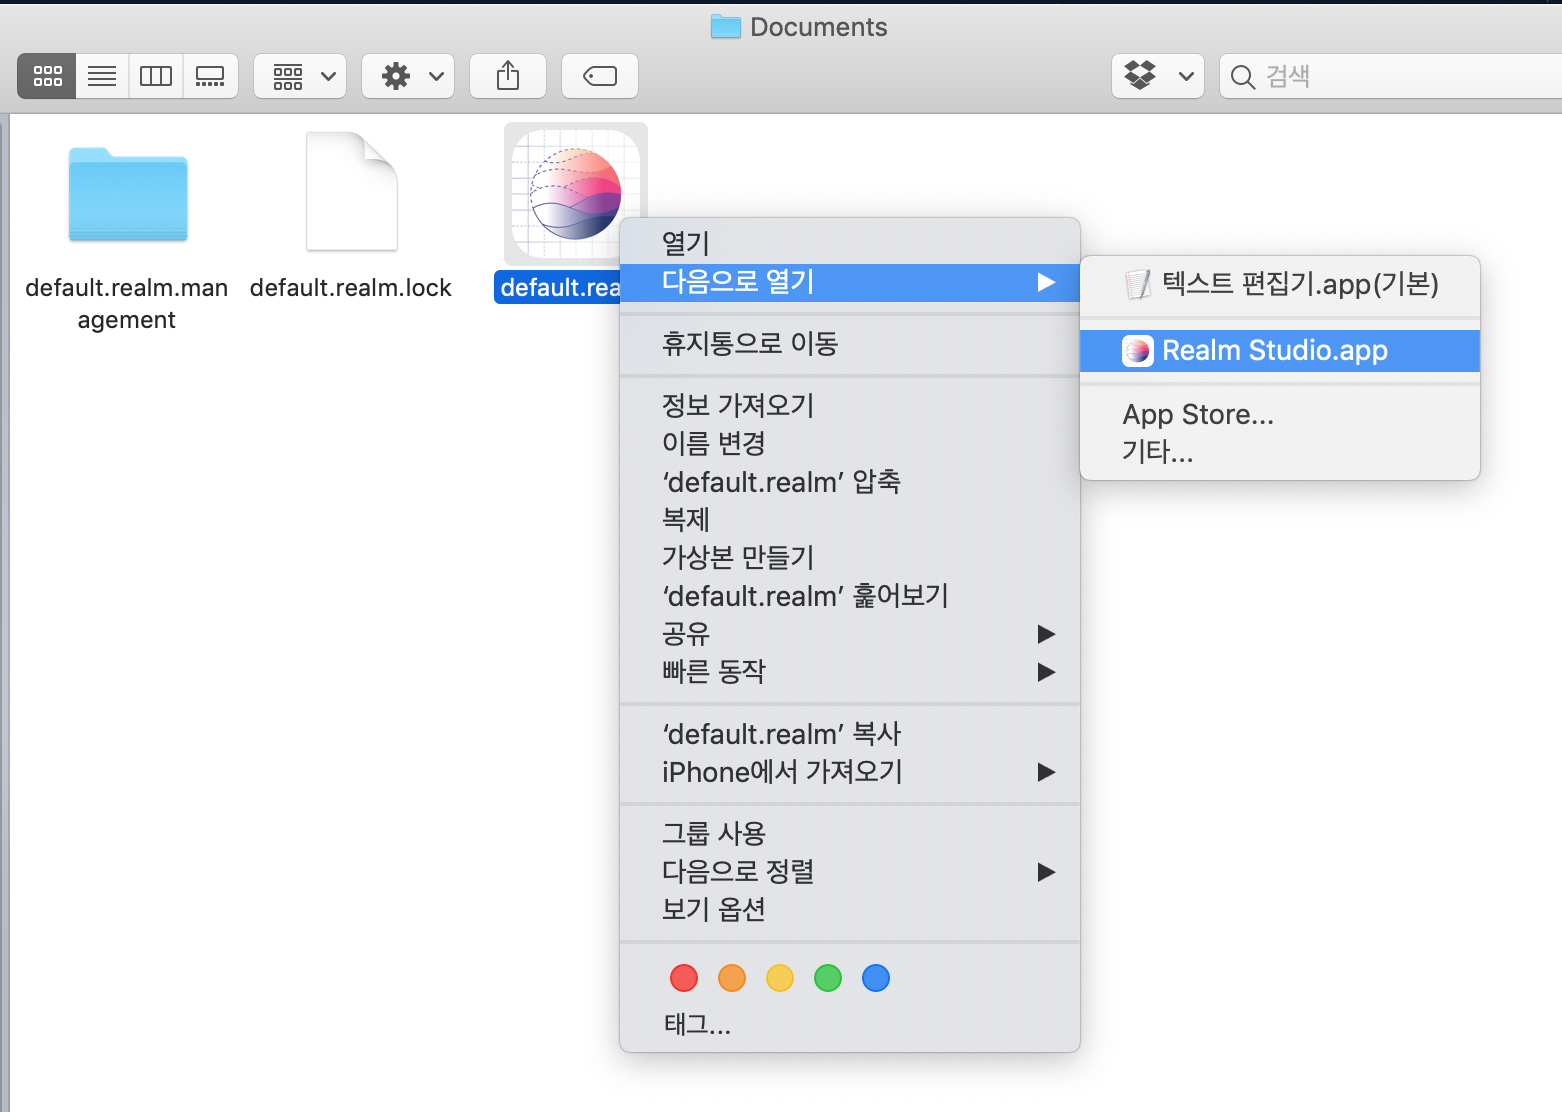Switch Finder to icon view
The image size is (1562, 1112).
click(47, 76)
